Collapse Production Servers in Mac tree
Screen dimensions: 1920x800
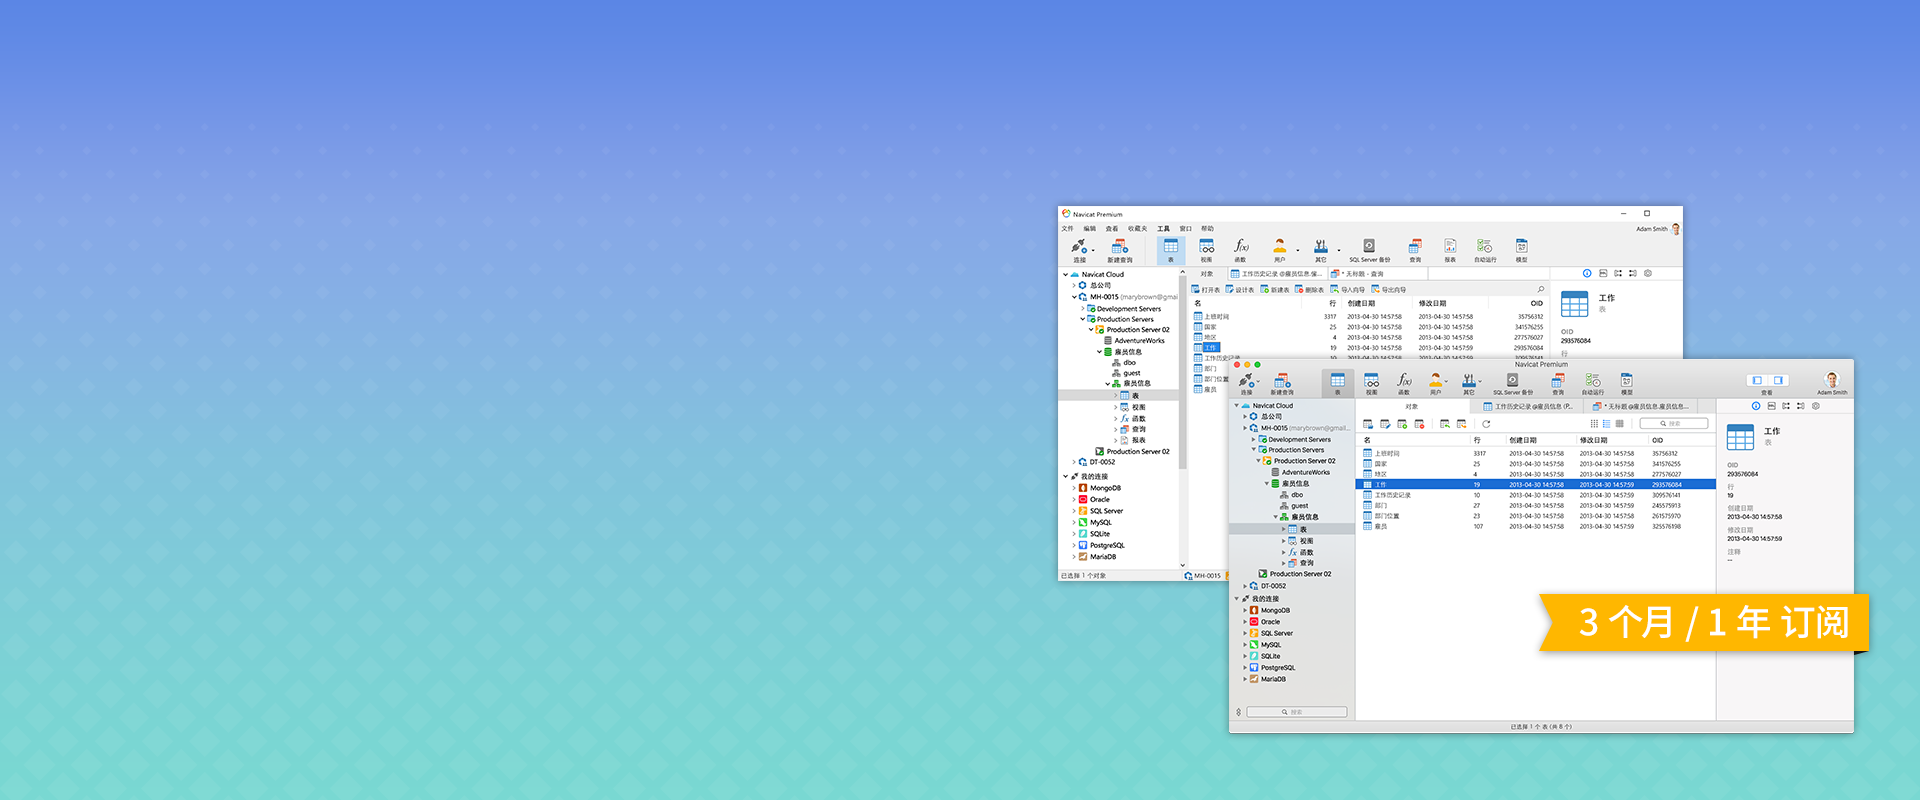click(1253, 450)
